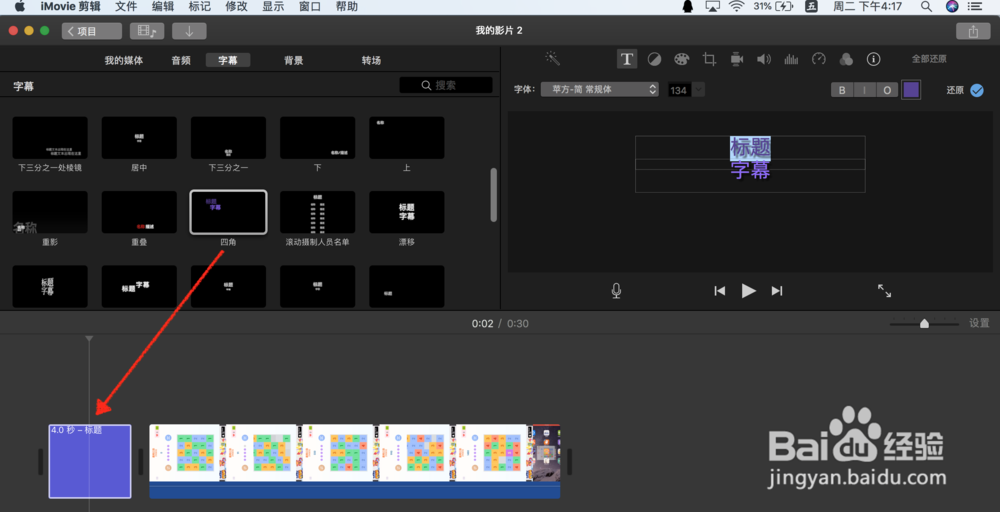1000x512 pixels.
Task: Toggle italic text style
Action: (865, 90)
